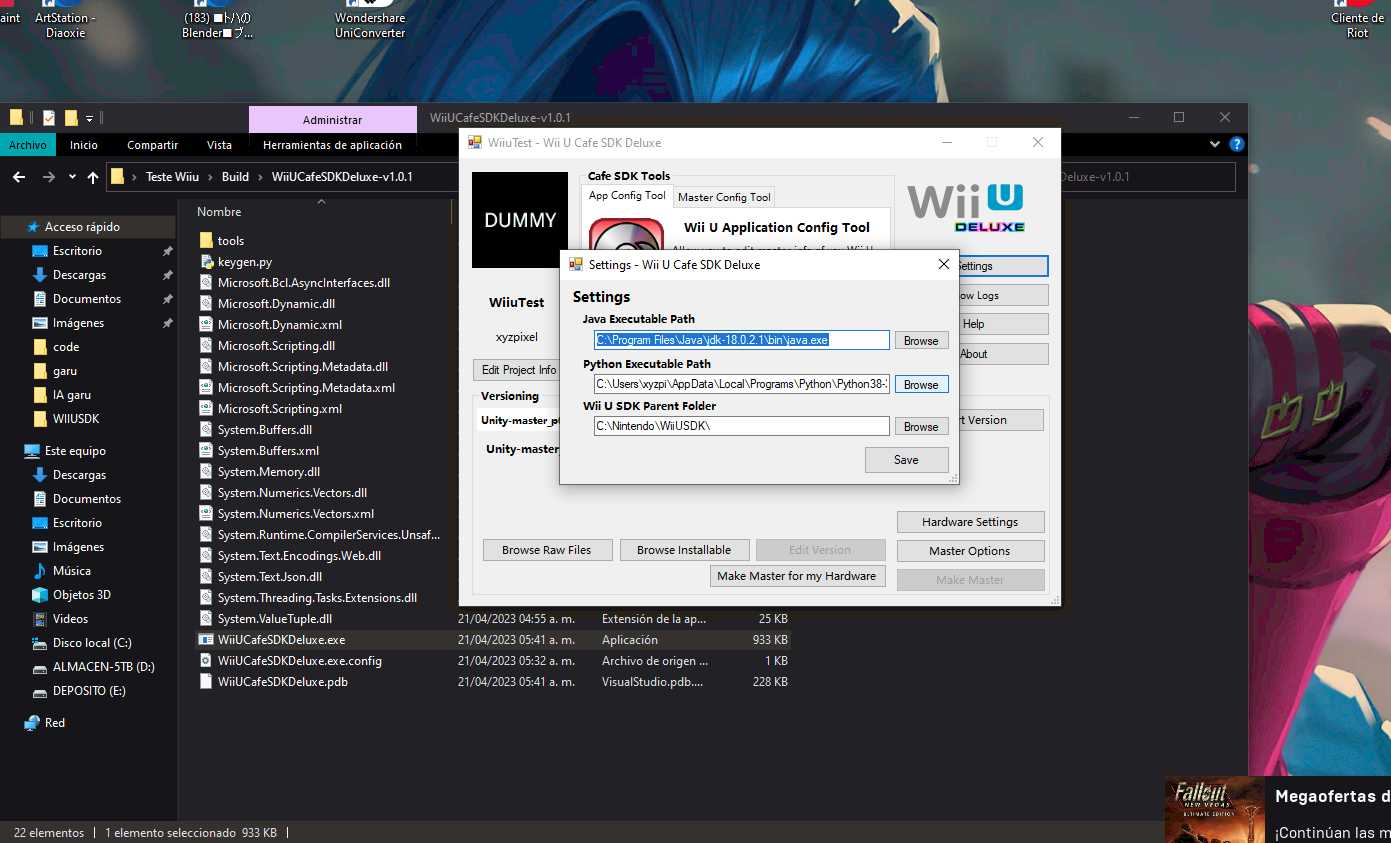The width and height of the screenshot is (1391, 843).
Task: Click the red disc icon under App Config Tool
Action: [x=626, y=235]
